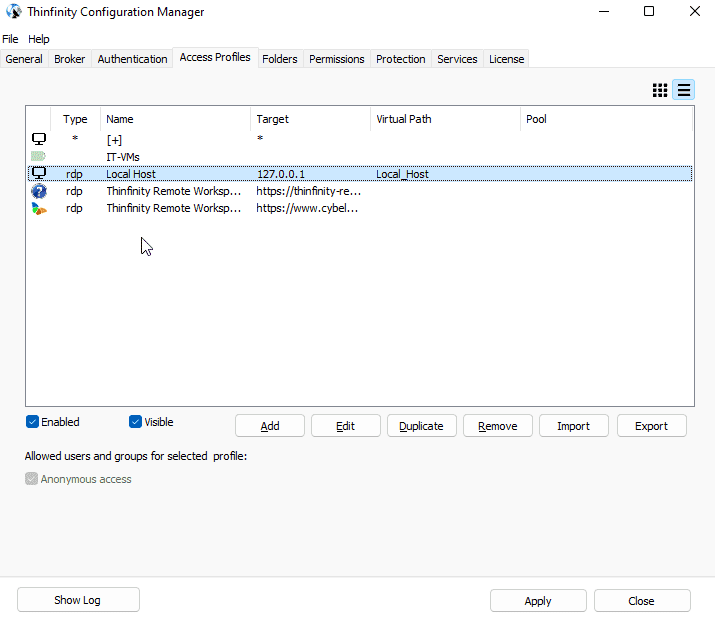Maximize the Configuration Manager window
This screenshot has height=623, width=715.
click(x=649, y=11)
